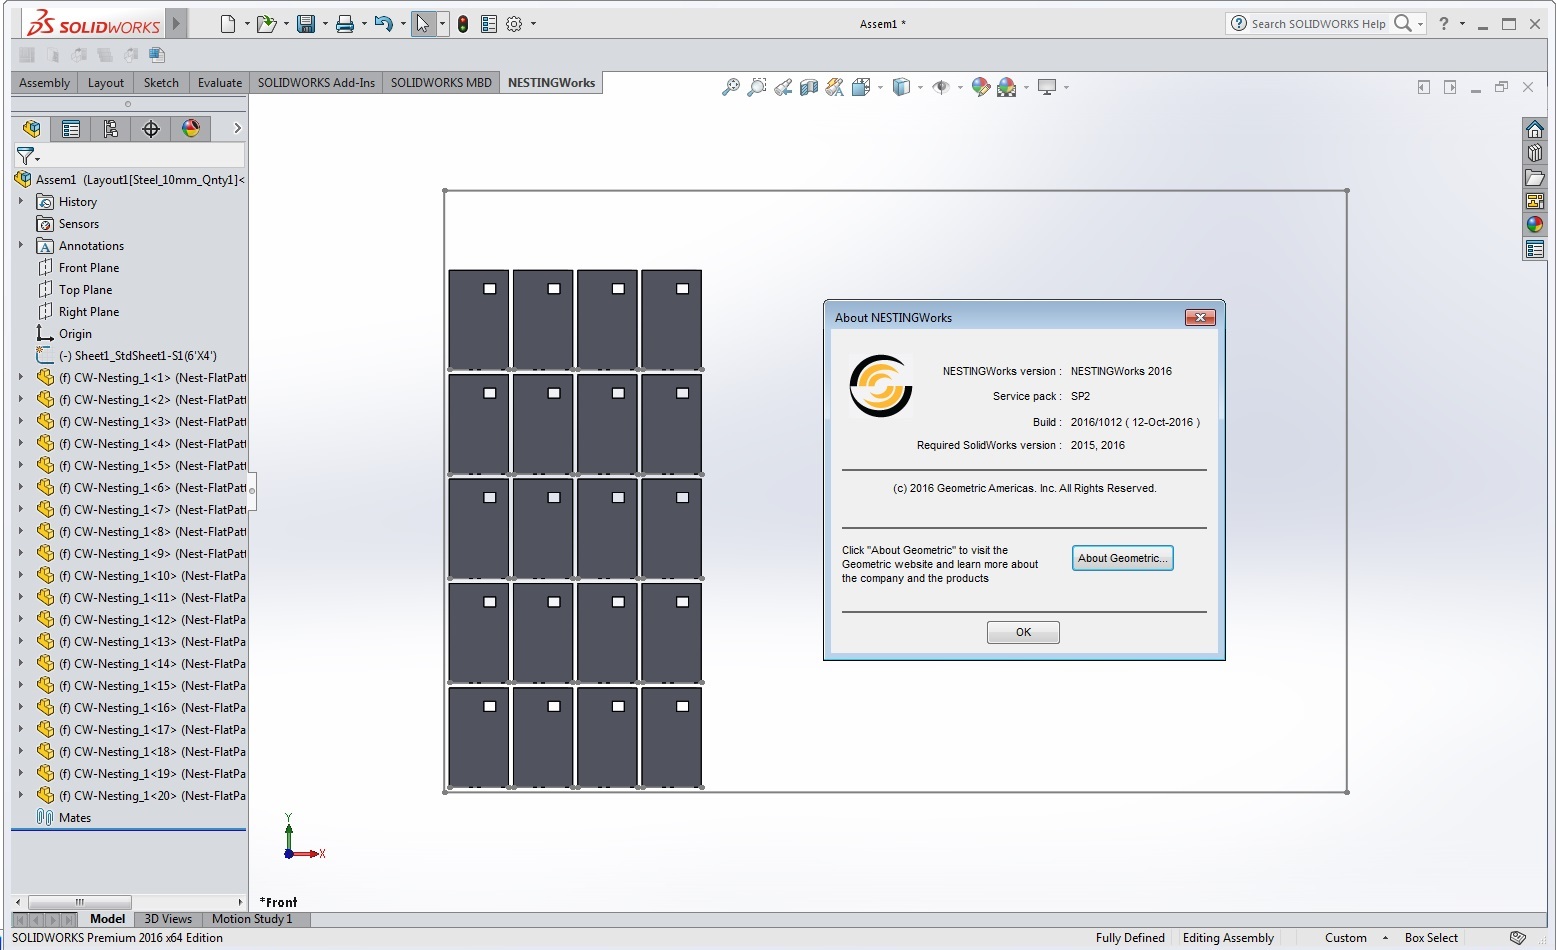Expand SOLIDWORKS menu flyout arrow
The image size is (1556, 950).
tap(177, 23)
